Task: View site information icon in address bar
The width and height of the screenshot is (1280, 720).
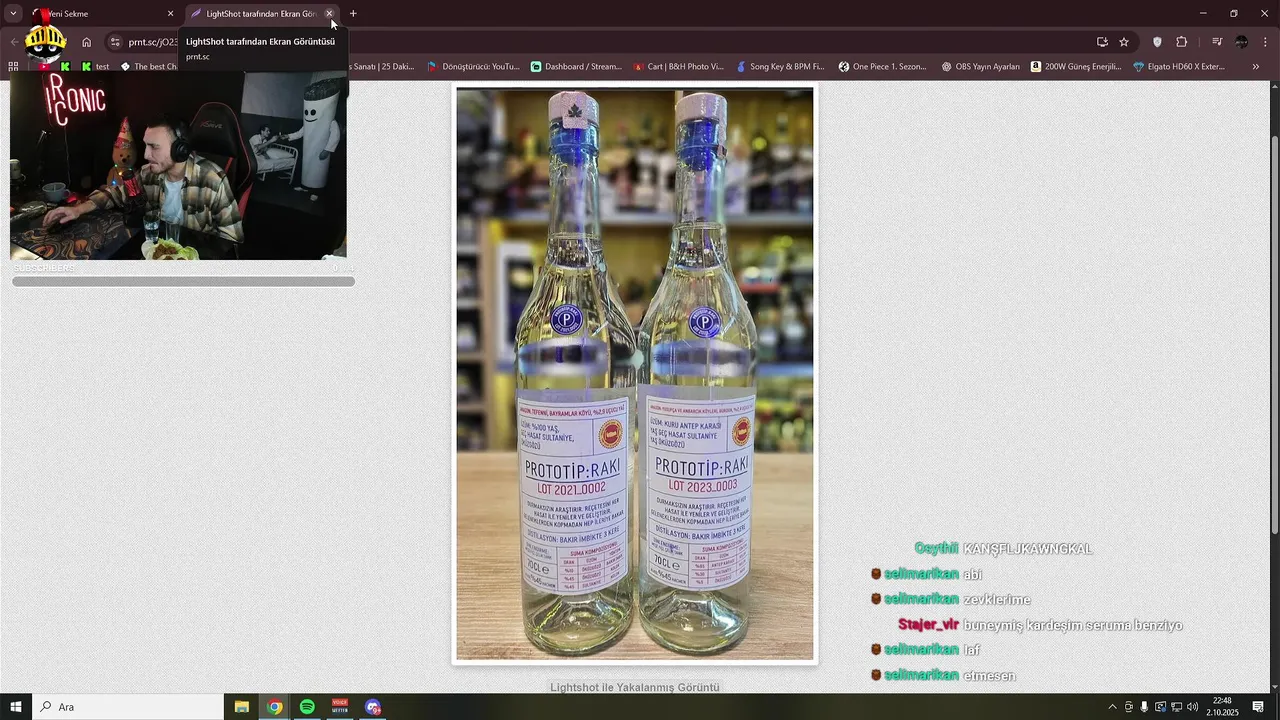Action: [x=115, y=42]
